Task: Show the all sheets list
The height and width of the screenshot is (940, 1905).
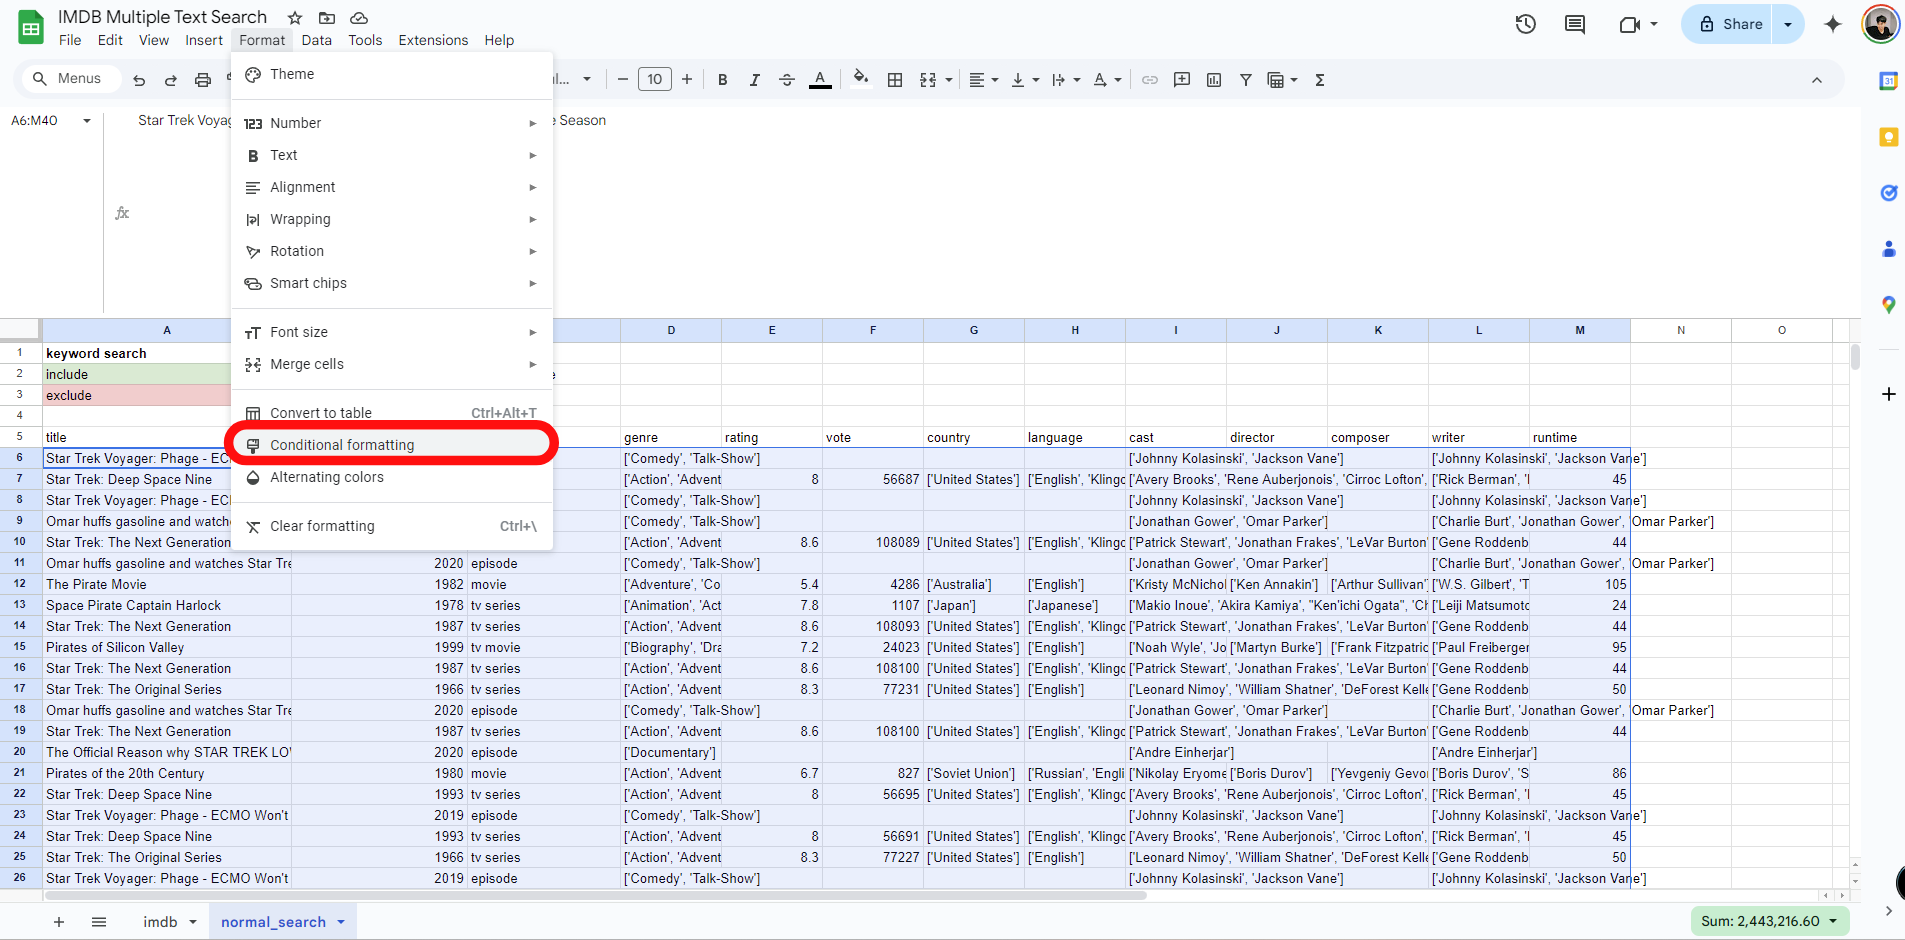Action: [x=99, y=922]
